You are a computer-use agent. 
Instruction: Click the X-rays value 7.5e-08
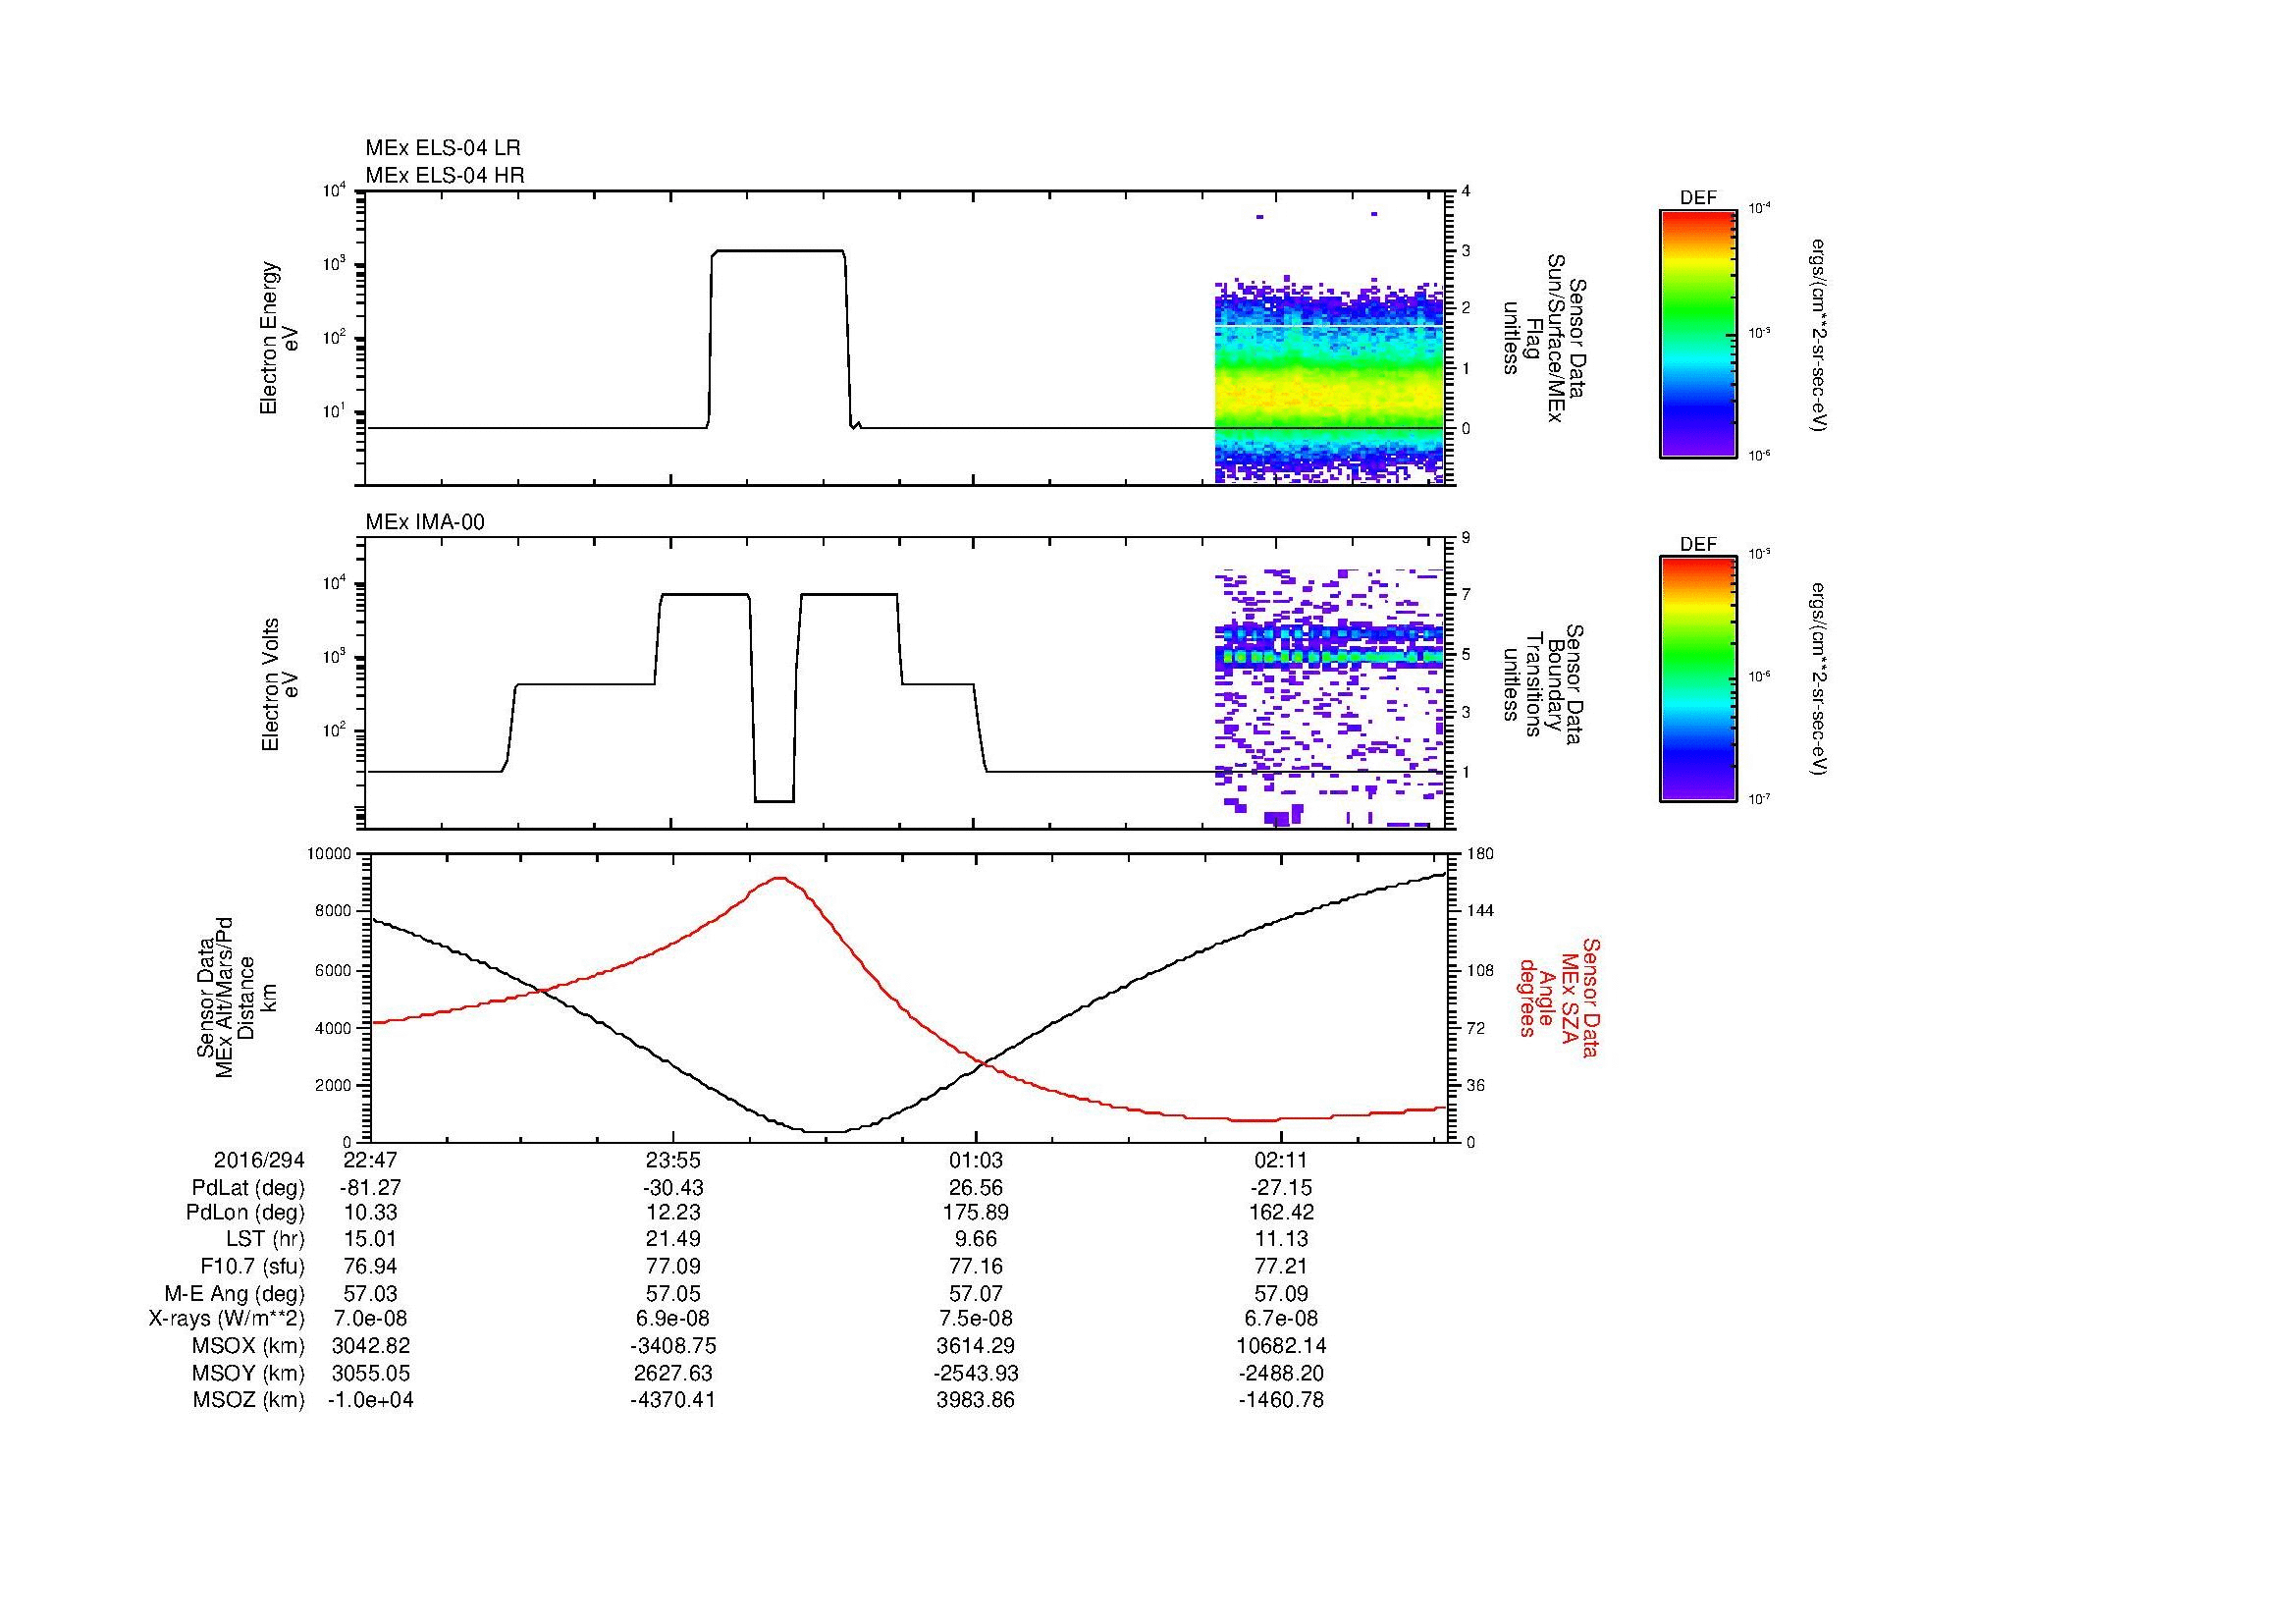point(976,1319)
